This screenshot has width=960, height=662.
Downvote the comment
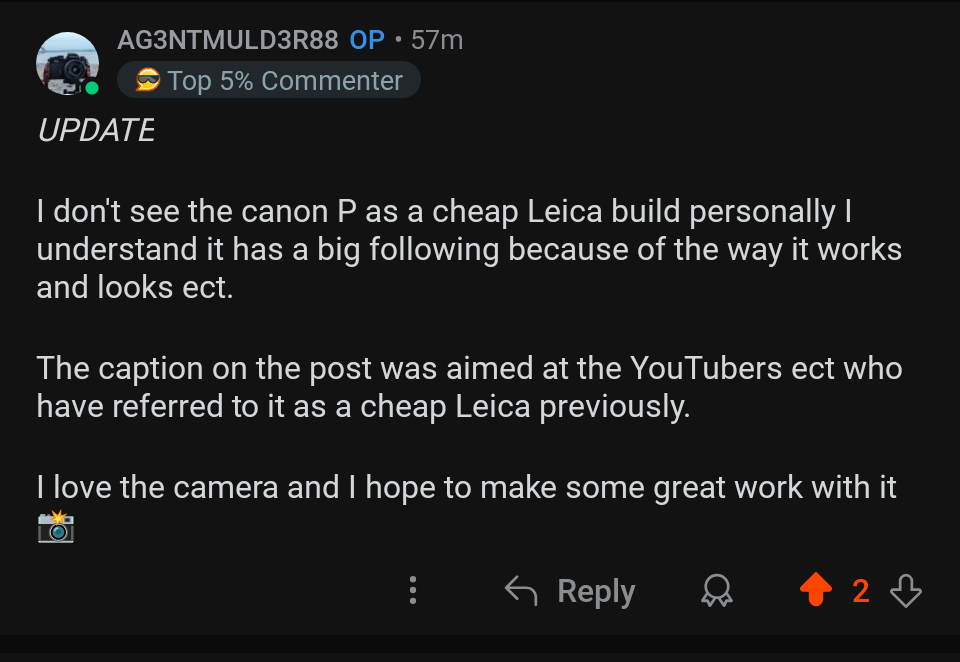[x=905, y=590]
